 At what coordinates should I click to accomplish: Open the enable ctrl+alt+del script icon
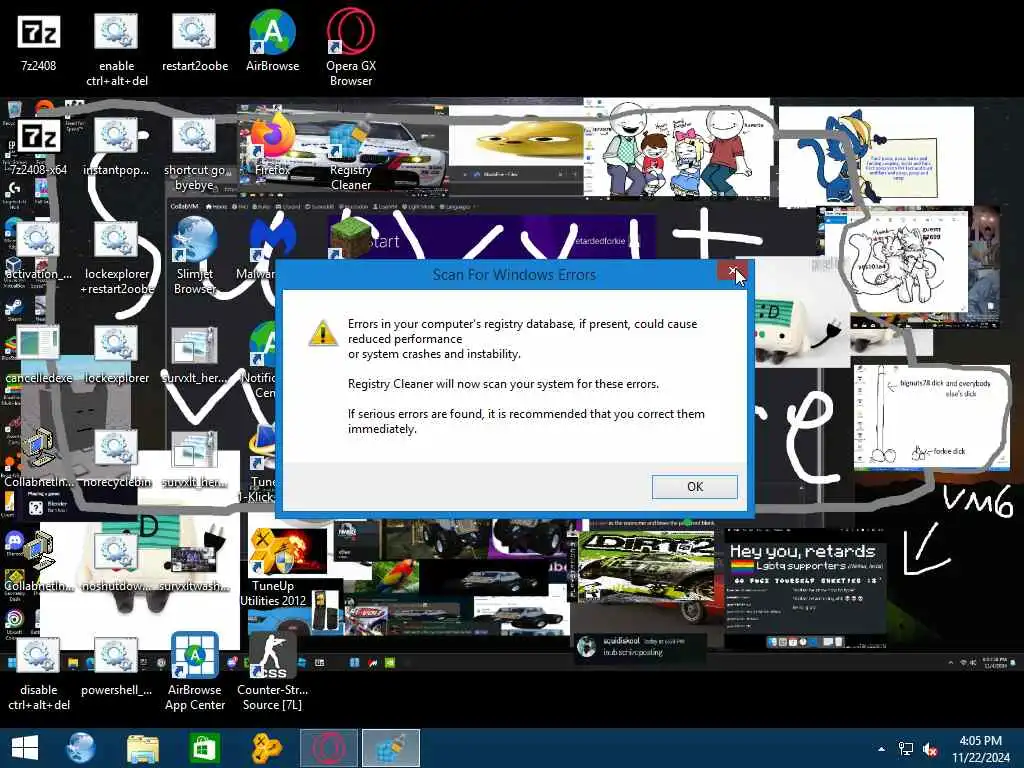click(x=116, y=49)
